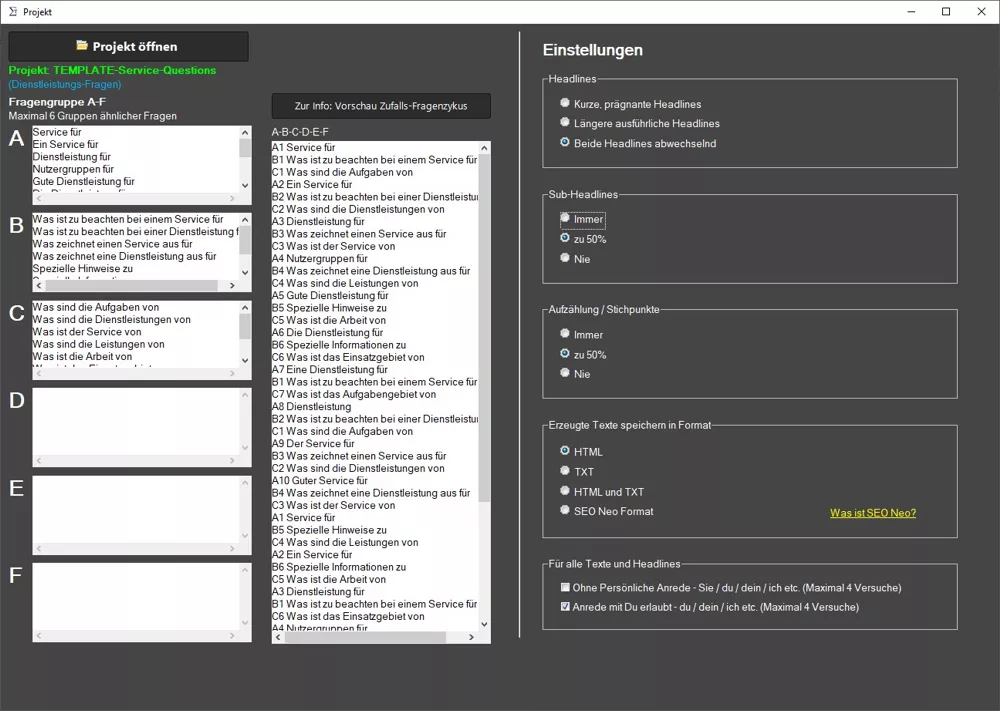Click the Projekt window title icon
Image resolution: width=1000 pixels, height=711 pixels.
[13, 11]
